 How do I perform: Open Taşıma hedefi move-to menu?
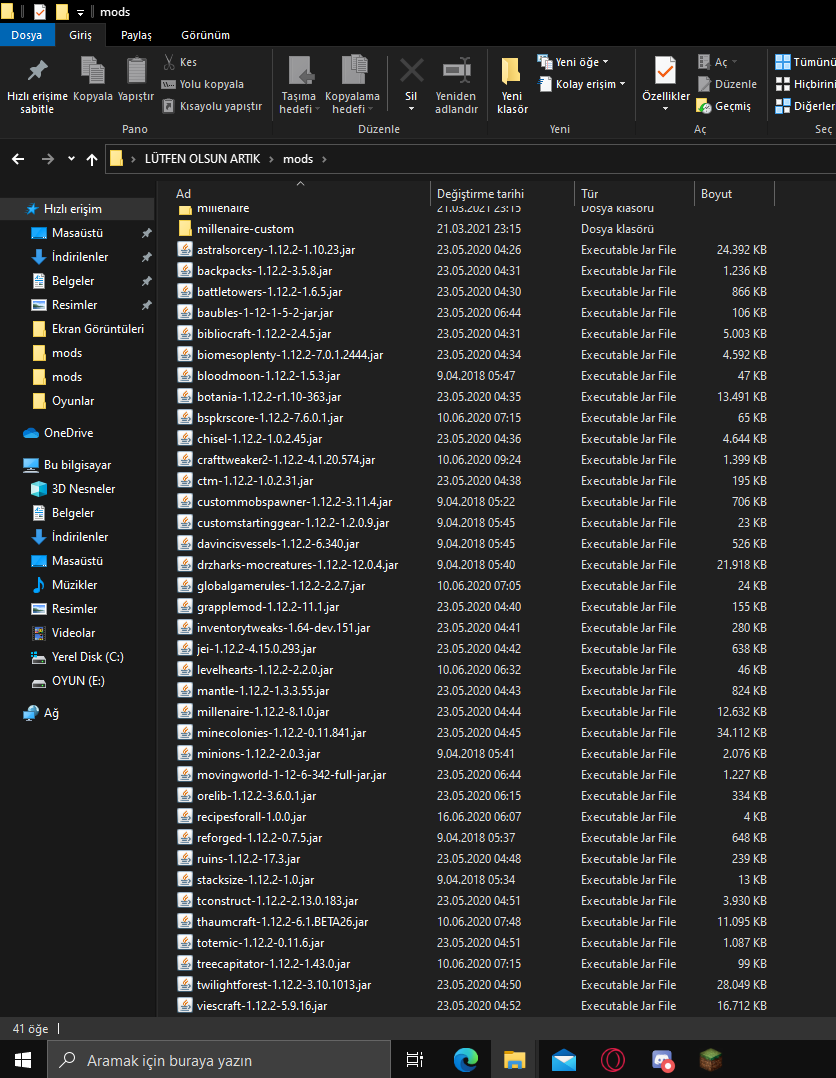tap(298, 85)
